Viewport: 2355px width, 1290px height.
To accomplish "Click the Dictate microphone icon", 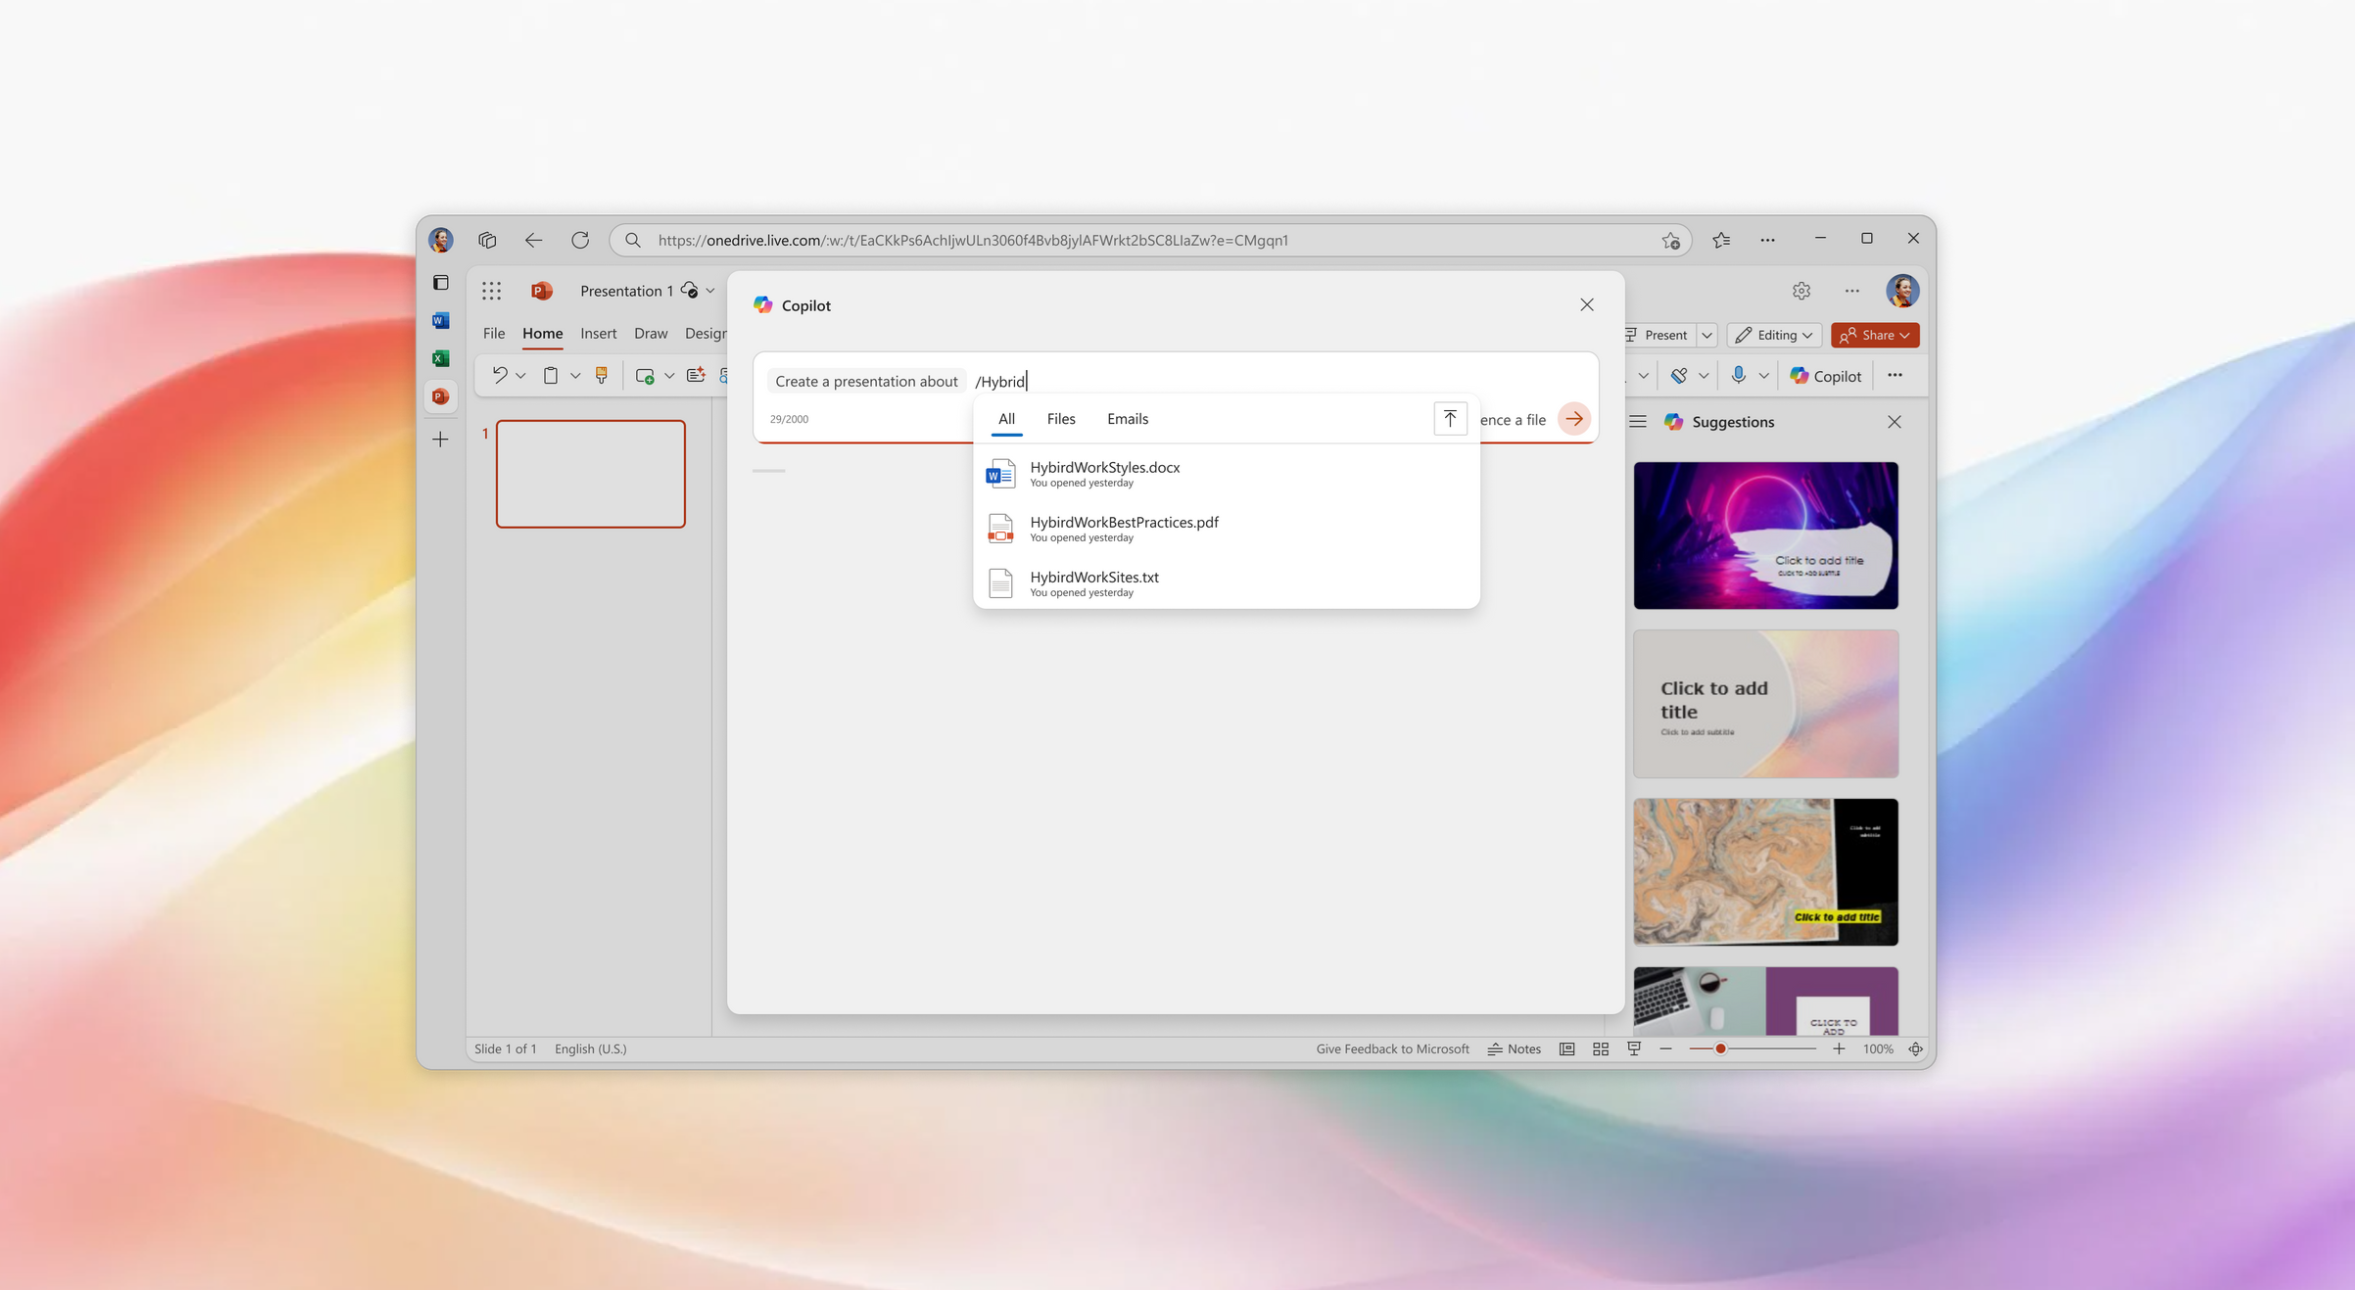I will click(x=1738, y=375).
